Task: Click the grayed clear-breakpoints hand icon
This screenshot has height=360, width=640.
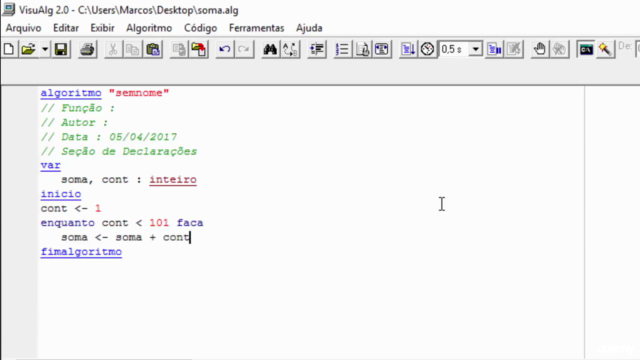Action: (x=560, y=49)
